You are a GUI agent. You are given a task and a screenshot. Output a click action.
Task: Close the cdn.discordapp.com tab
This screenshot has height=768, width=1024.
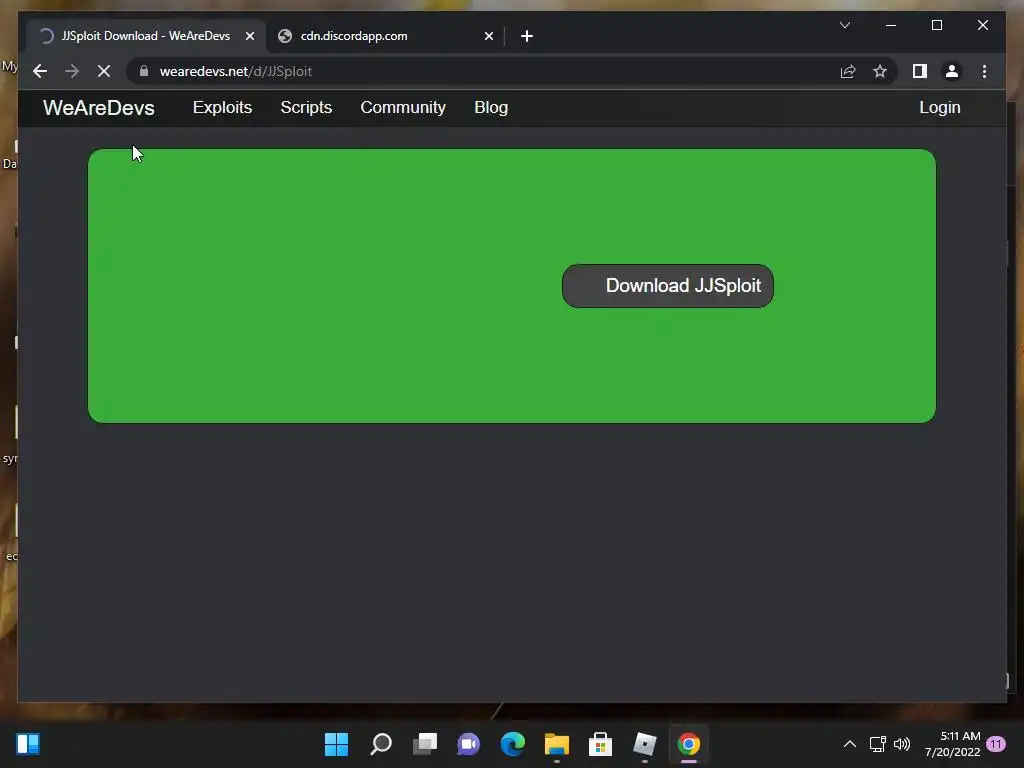pyautogui.click(x=488, y=36)
